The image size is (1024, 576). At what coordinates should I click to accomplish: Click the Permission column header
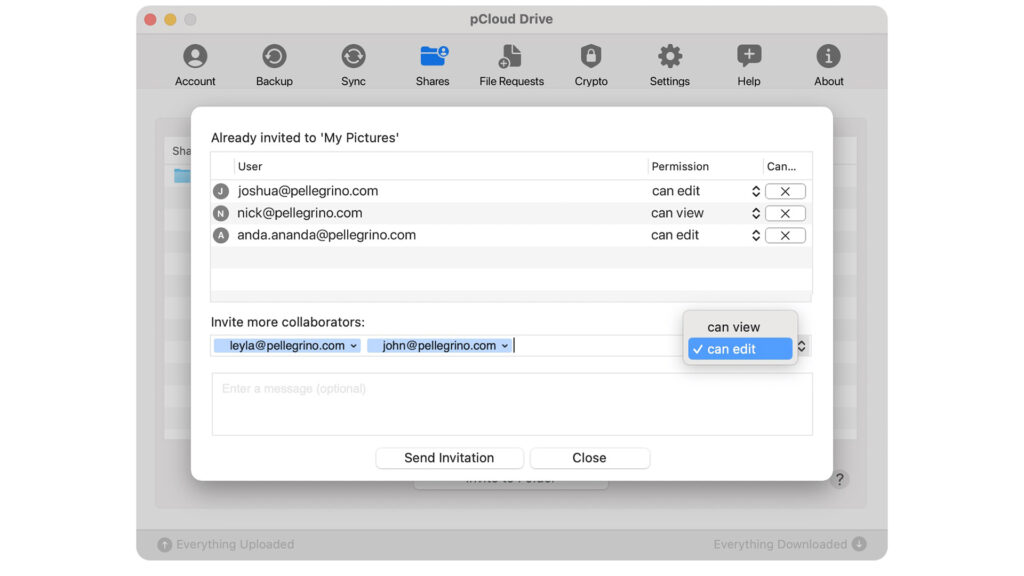[680, 167]
